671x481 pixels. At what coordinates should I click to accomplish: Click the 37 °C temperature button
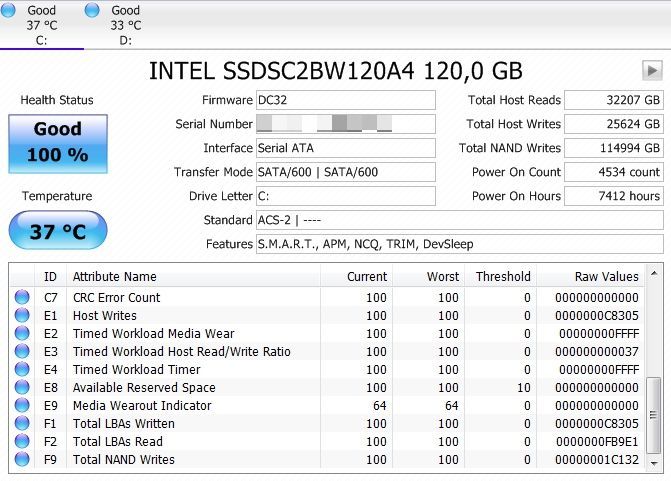57,232
